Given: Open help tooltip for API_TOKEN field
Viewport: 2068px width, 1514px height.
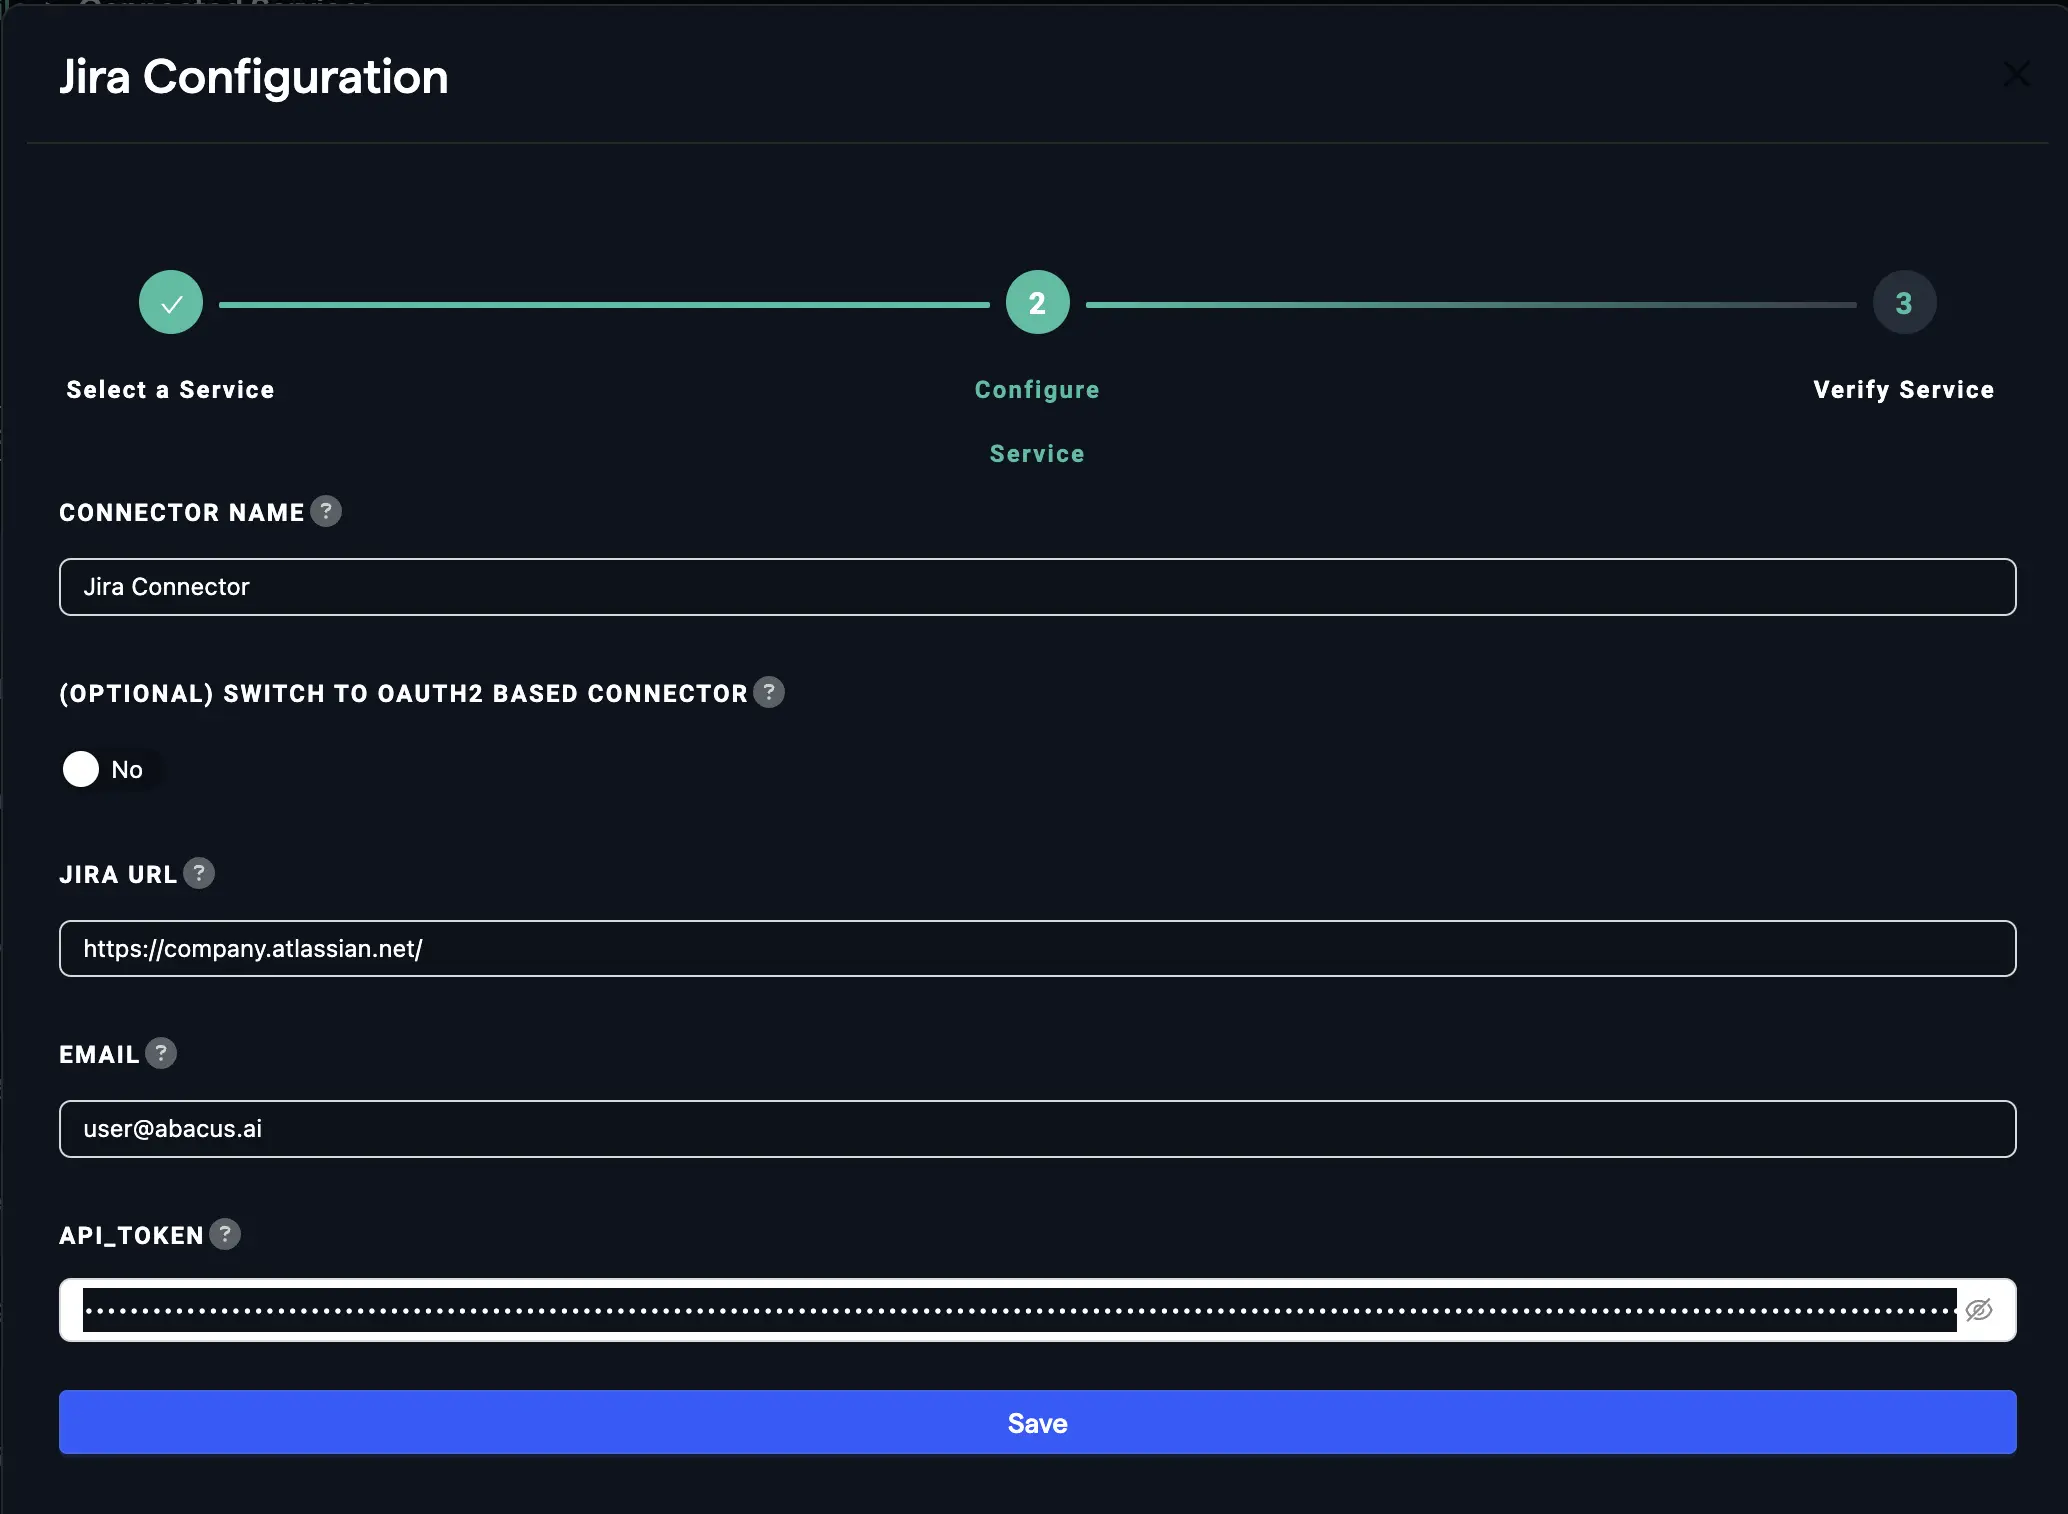Looking at the screenshot, I should (224, 1235).
